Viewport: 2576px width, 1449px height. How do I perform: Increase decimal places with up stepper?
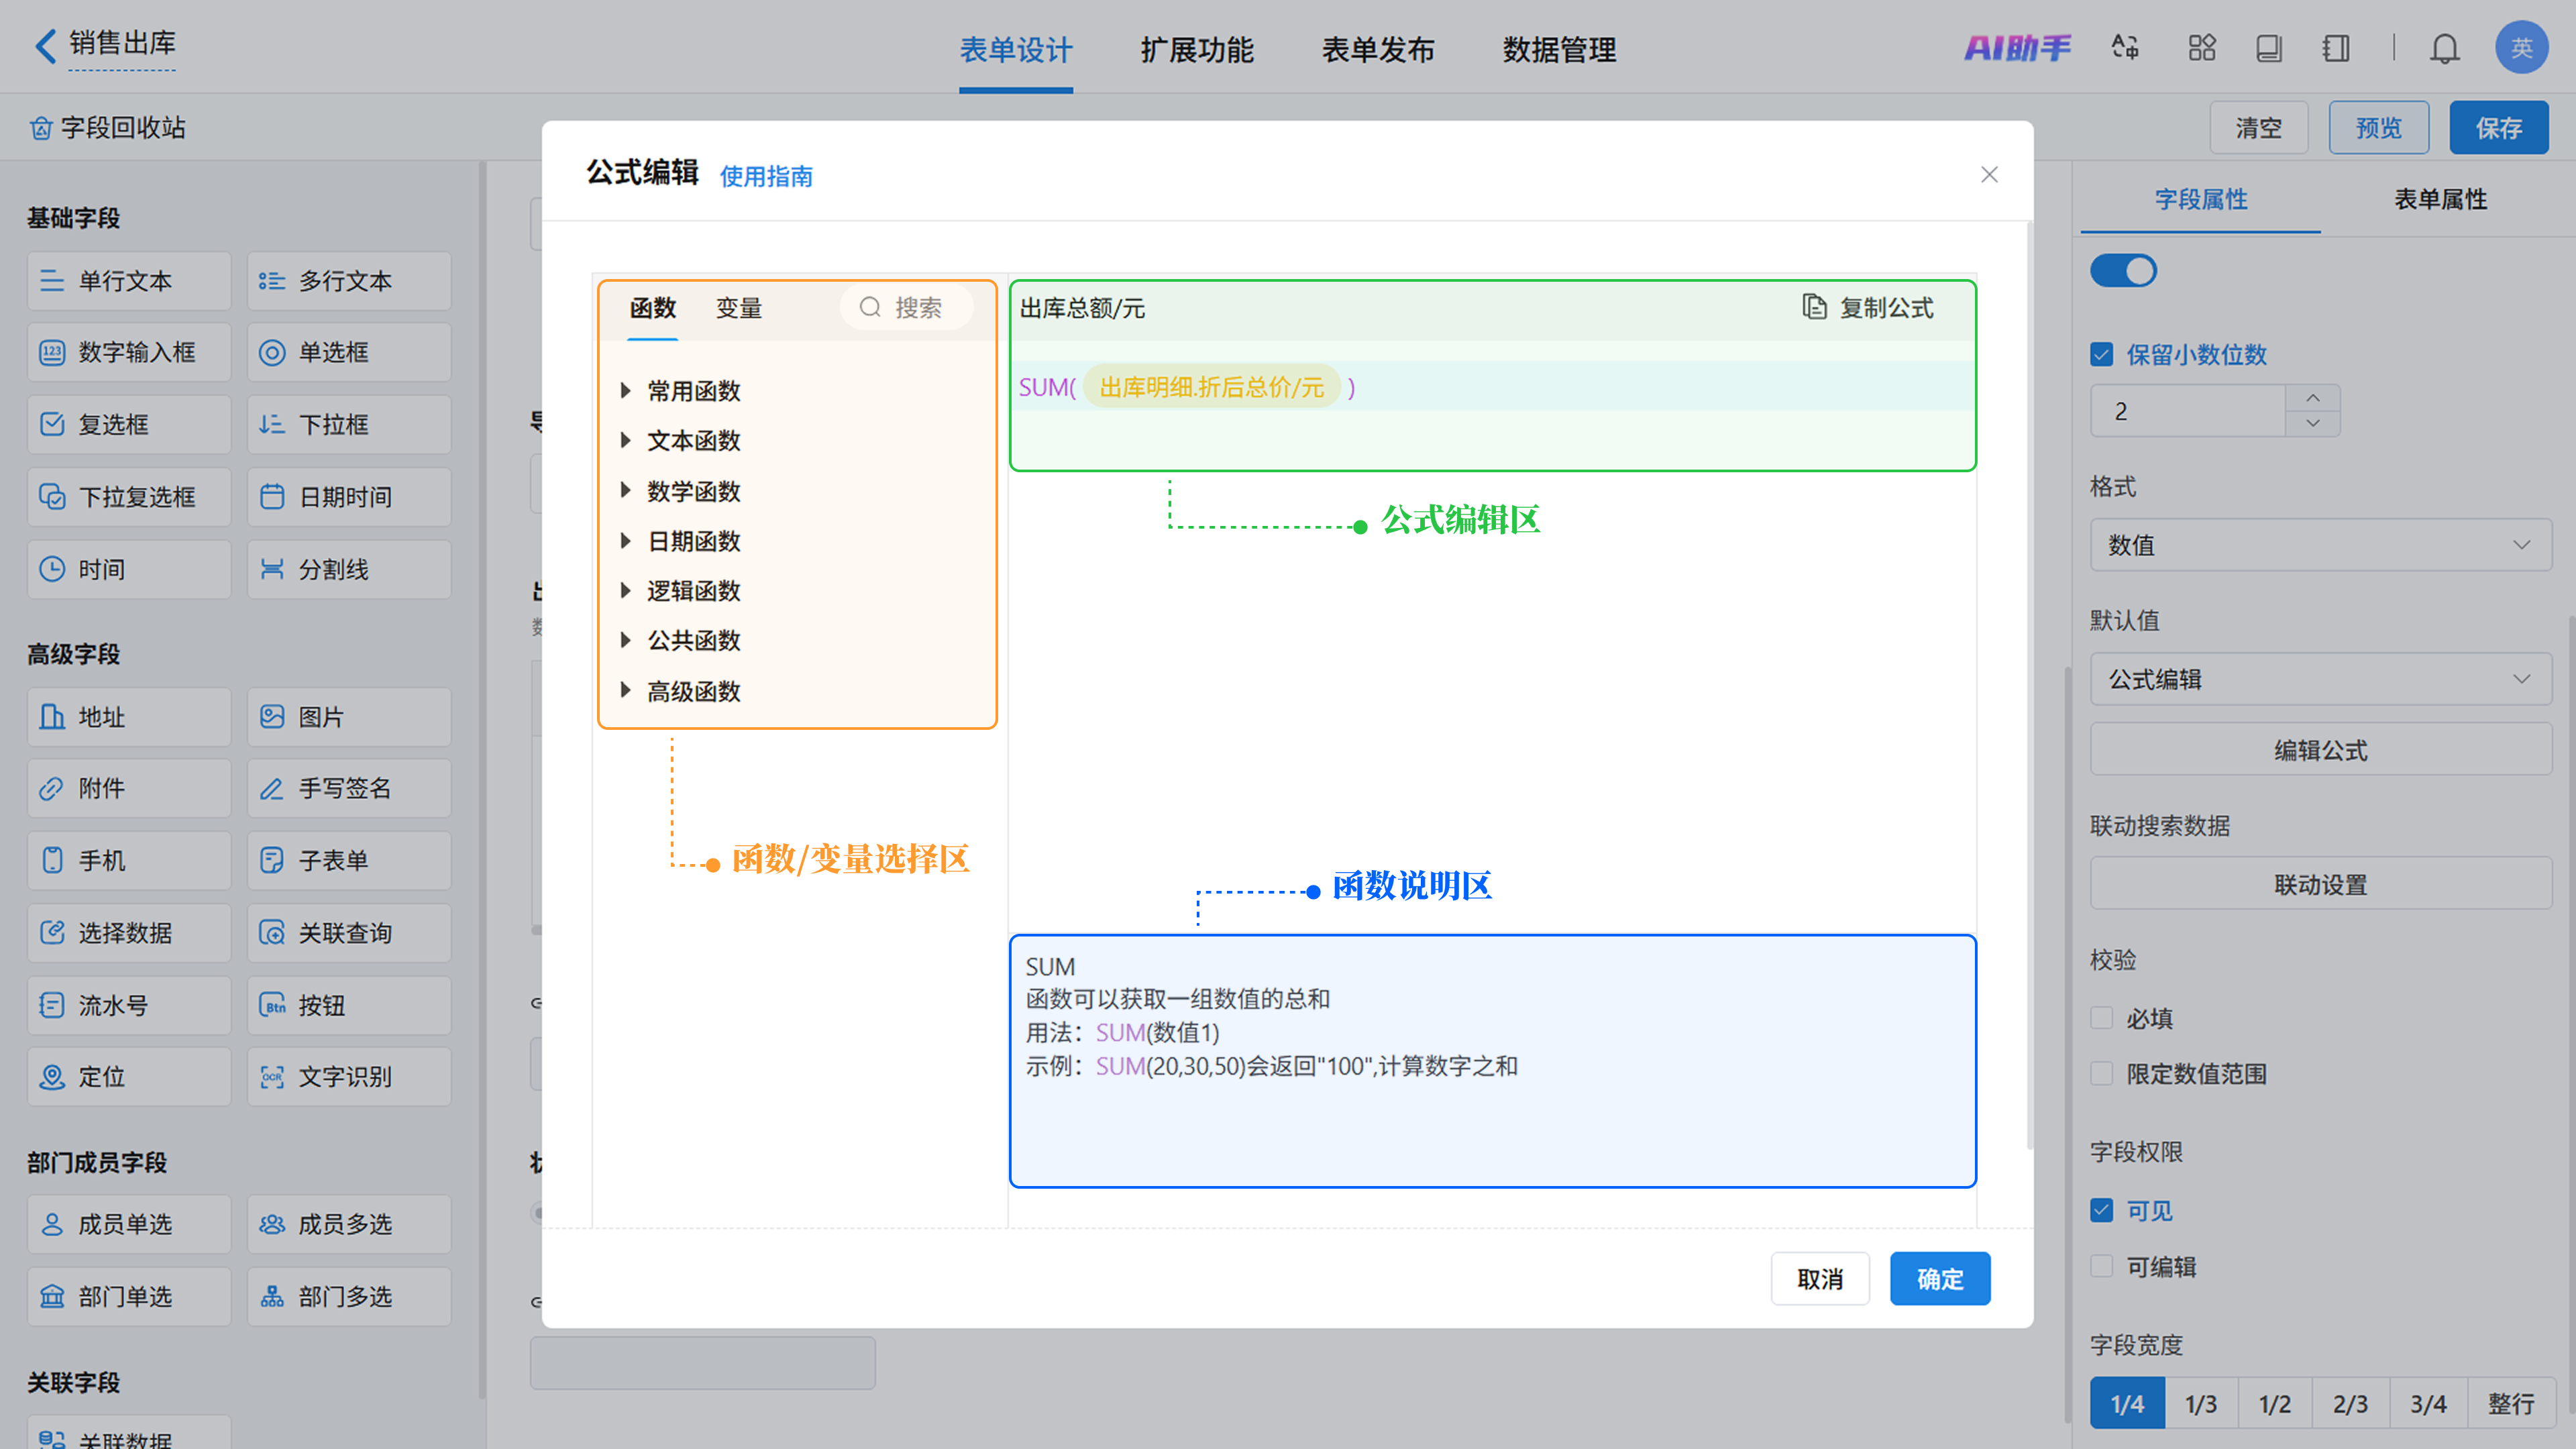tap(2312, 397)
